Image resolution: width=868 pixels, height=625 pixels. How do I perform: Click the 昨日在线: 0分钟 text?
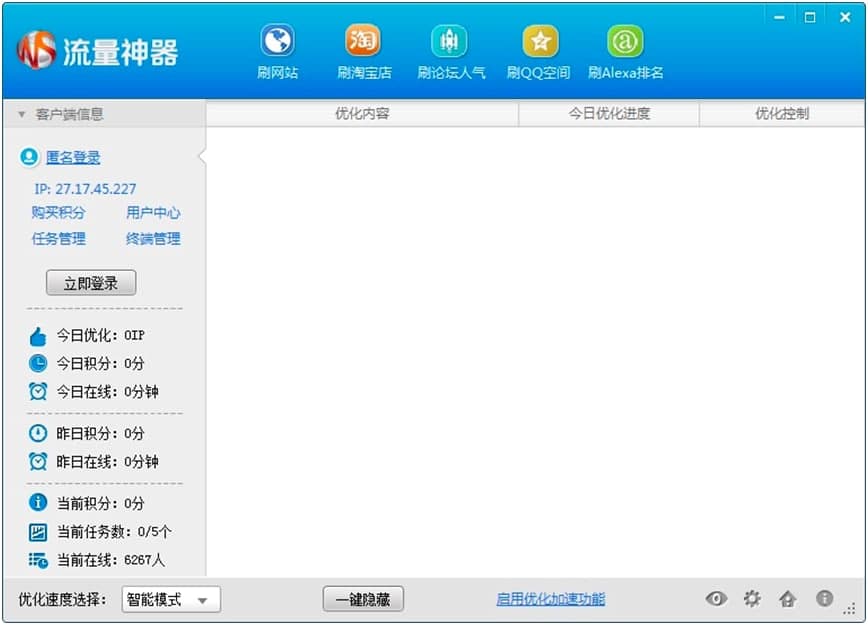pyautogui.click(x=107, y=462)
